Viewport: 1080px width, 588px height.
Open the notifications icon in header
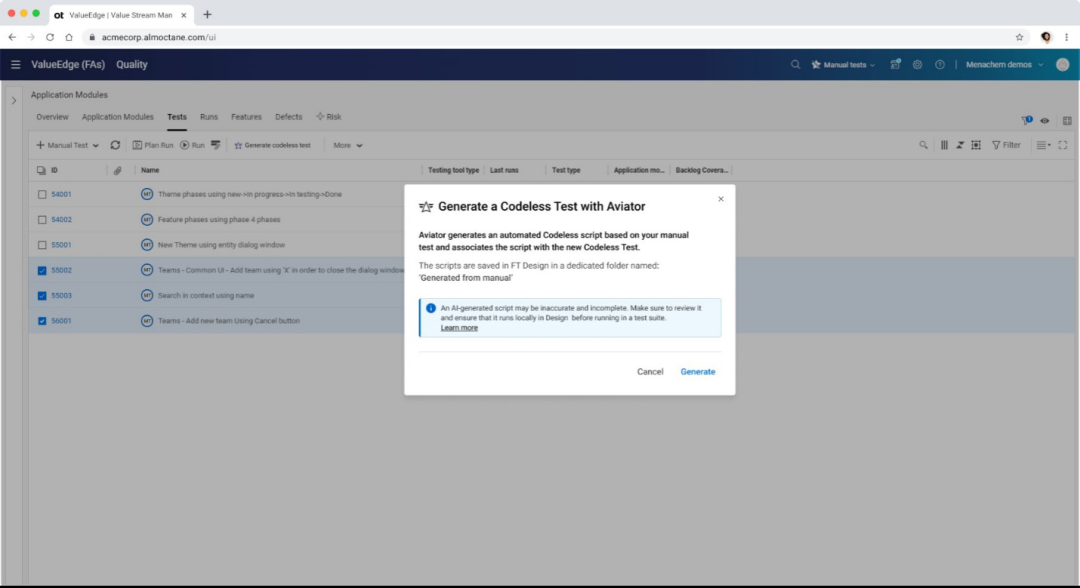click(895, 65)
